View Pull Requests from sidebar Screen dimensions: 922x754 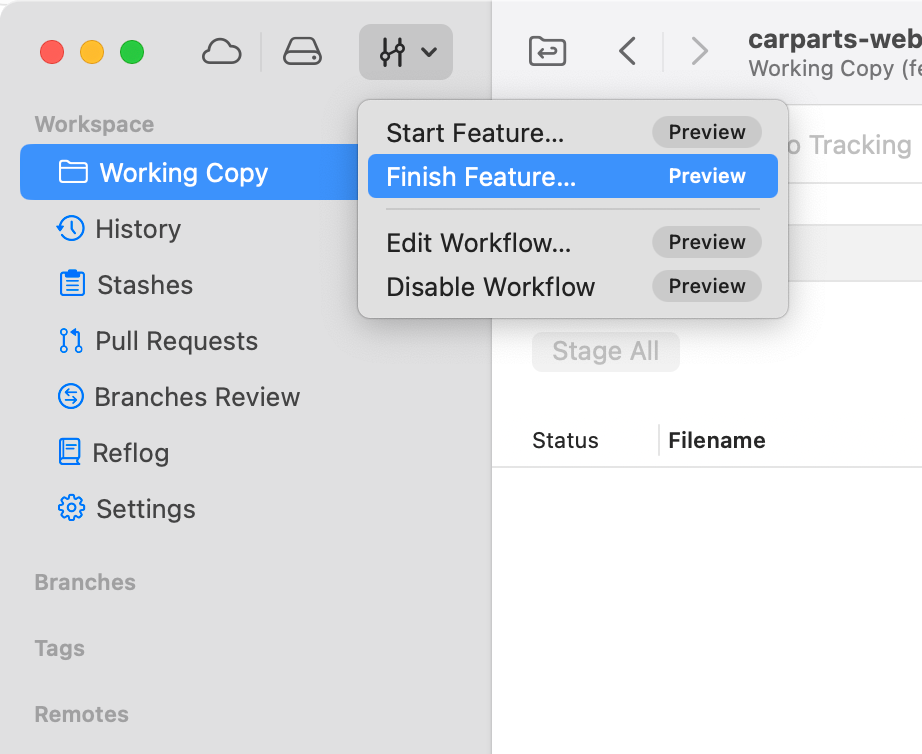coord(174,341)
